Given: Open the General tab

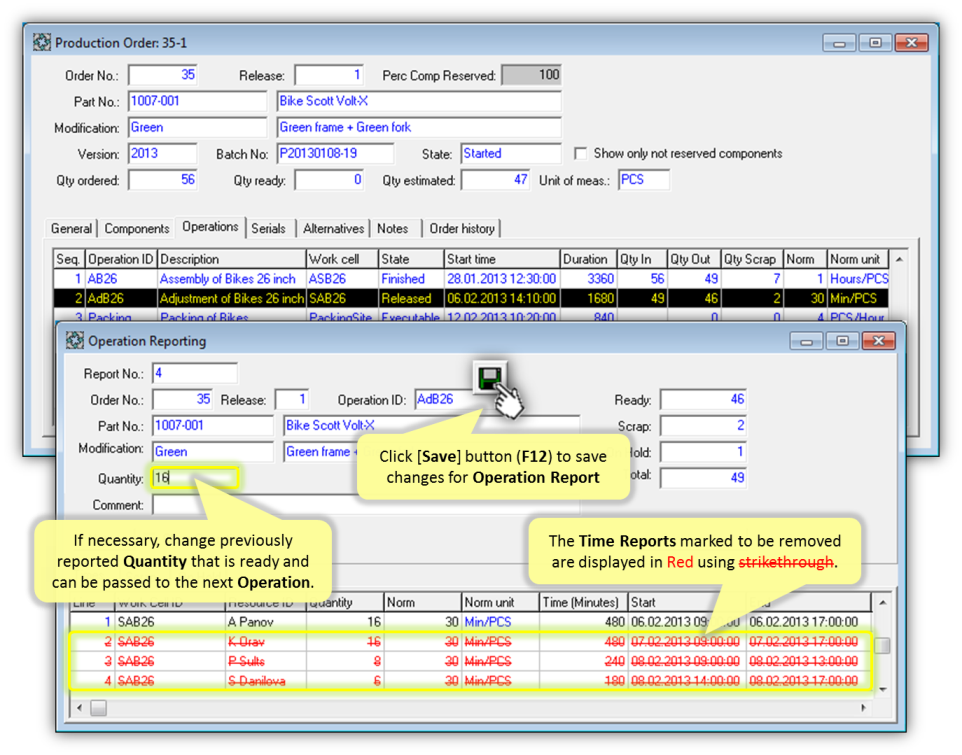Looking at the screenshot, I should tap(71, 228).
